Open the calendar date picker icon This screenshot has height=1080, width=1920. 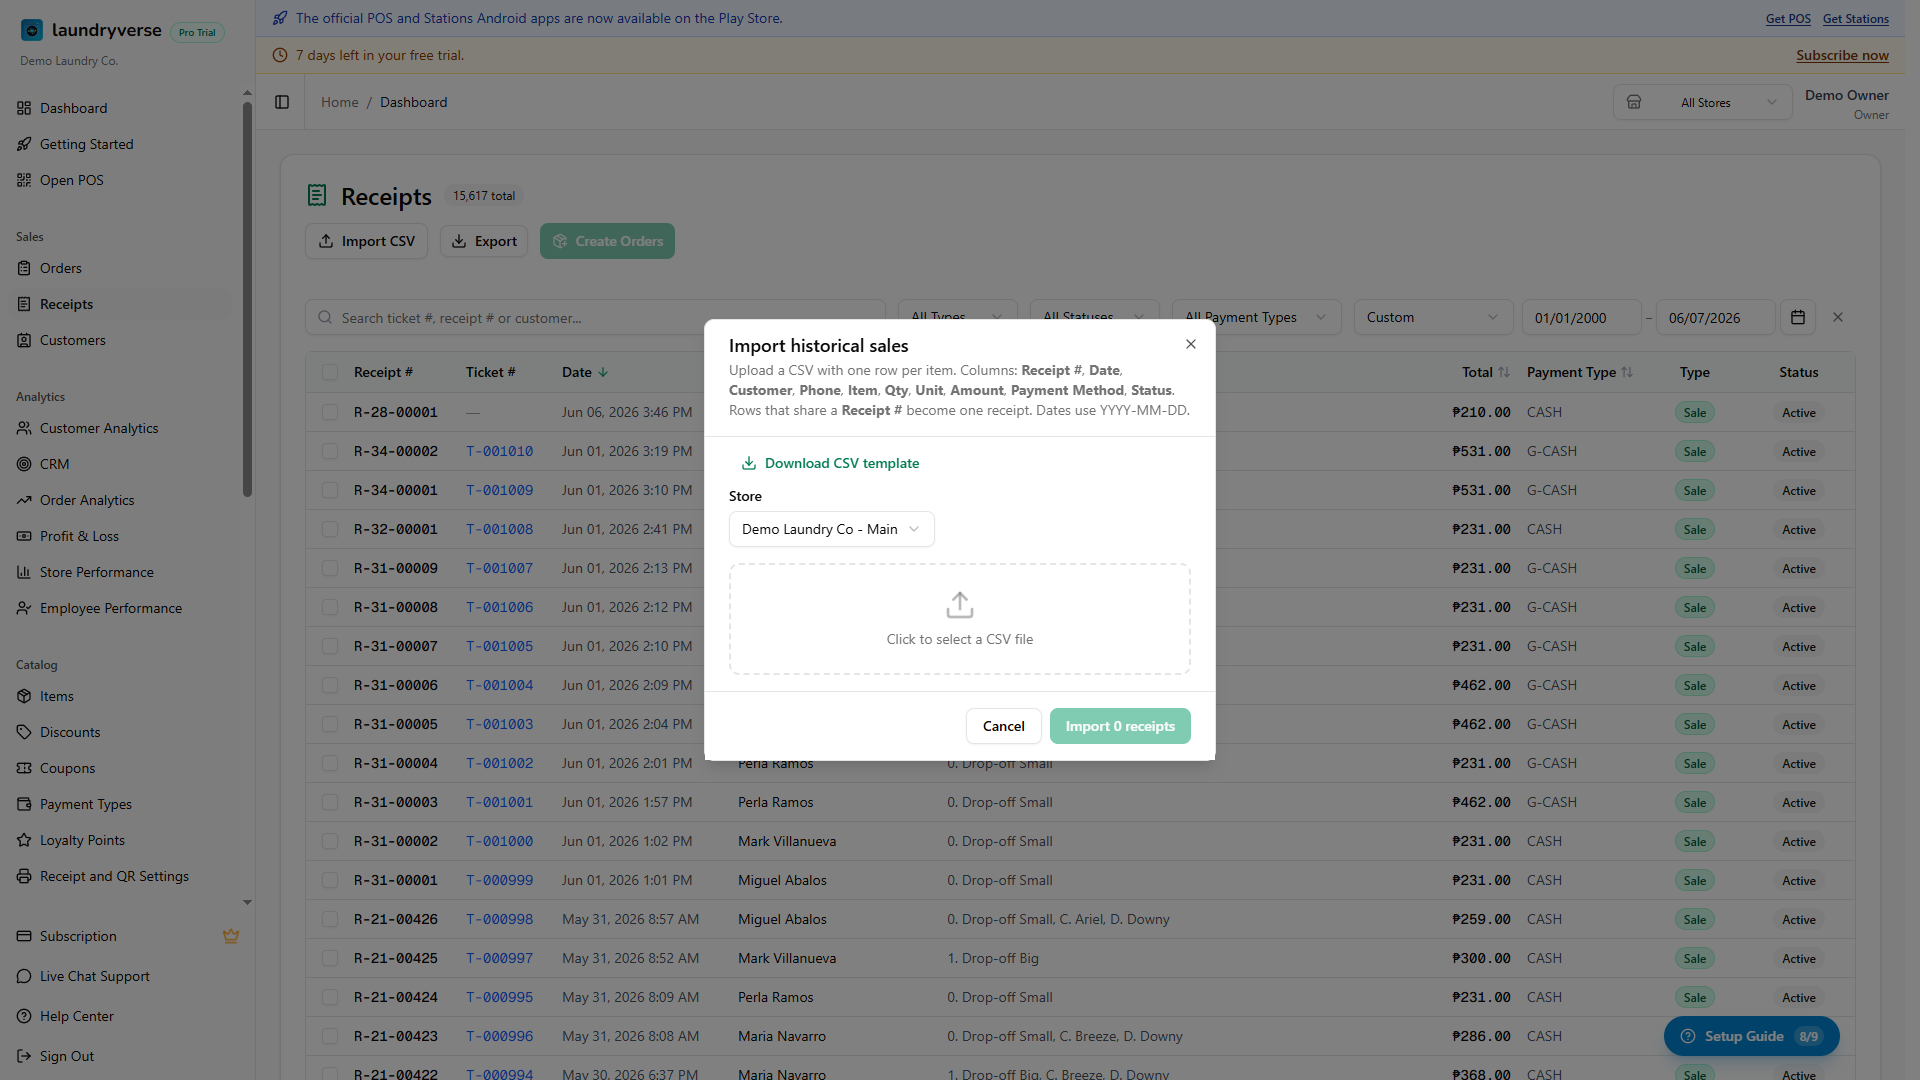click(x=1797, y=317)
